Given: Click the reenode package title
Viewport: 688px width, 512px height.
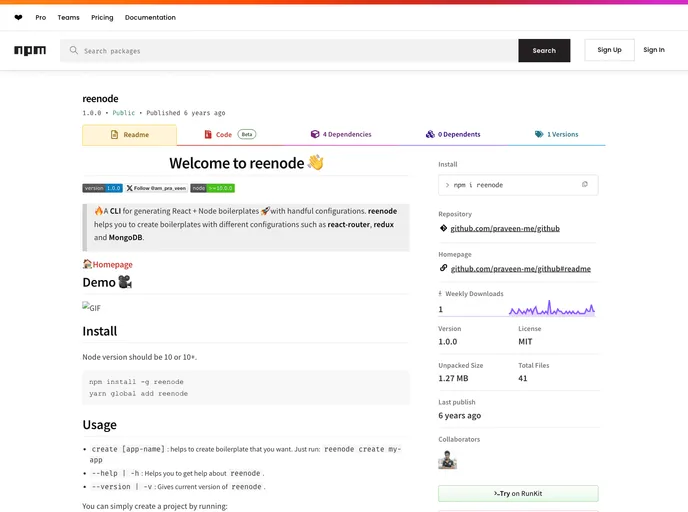Looking at the screenshot, I should tap(100, 99).
